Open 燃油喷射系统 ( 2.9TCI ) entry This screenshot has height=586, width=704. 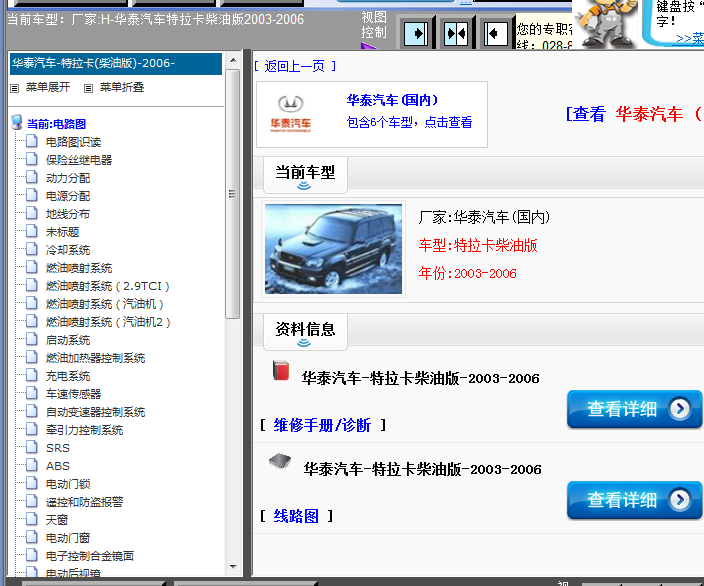(x=108, y=286)
